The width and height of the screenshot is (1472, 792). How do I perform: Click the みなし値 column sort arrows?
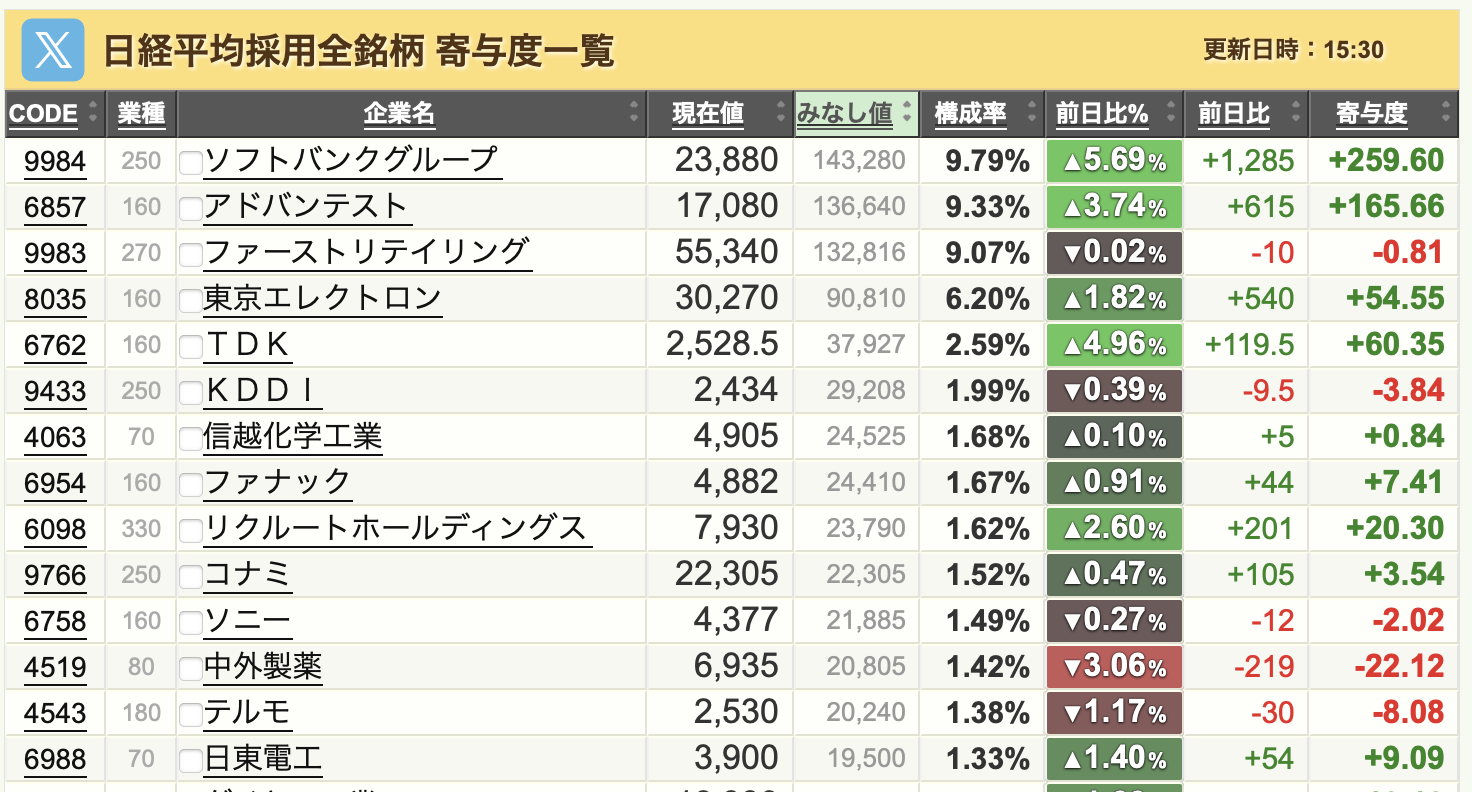point(907,114)
